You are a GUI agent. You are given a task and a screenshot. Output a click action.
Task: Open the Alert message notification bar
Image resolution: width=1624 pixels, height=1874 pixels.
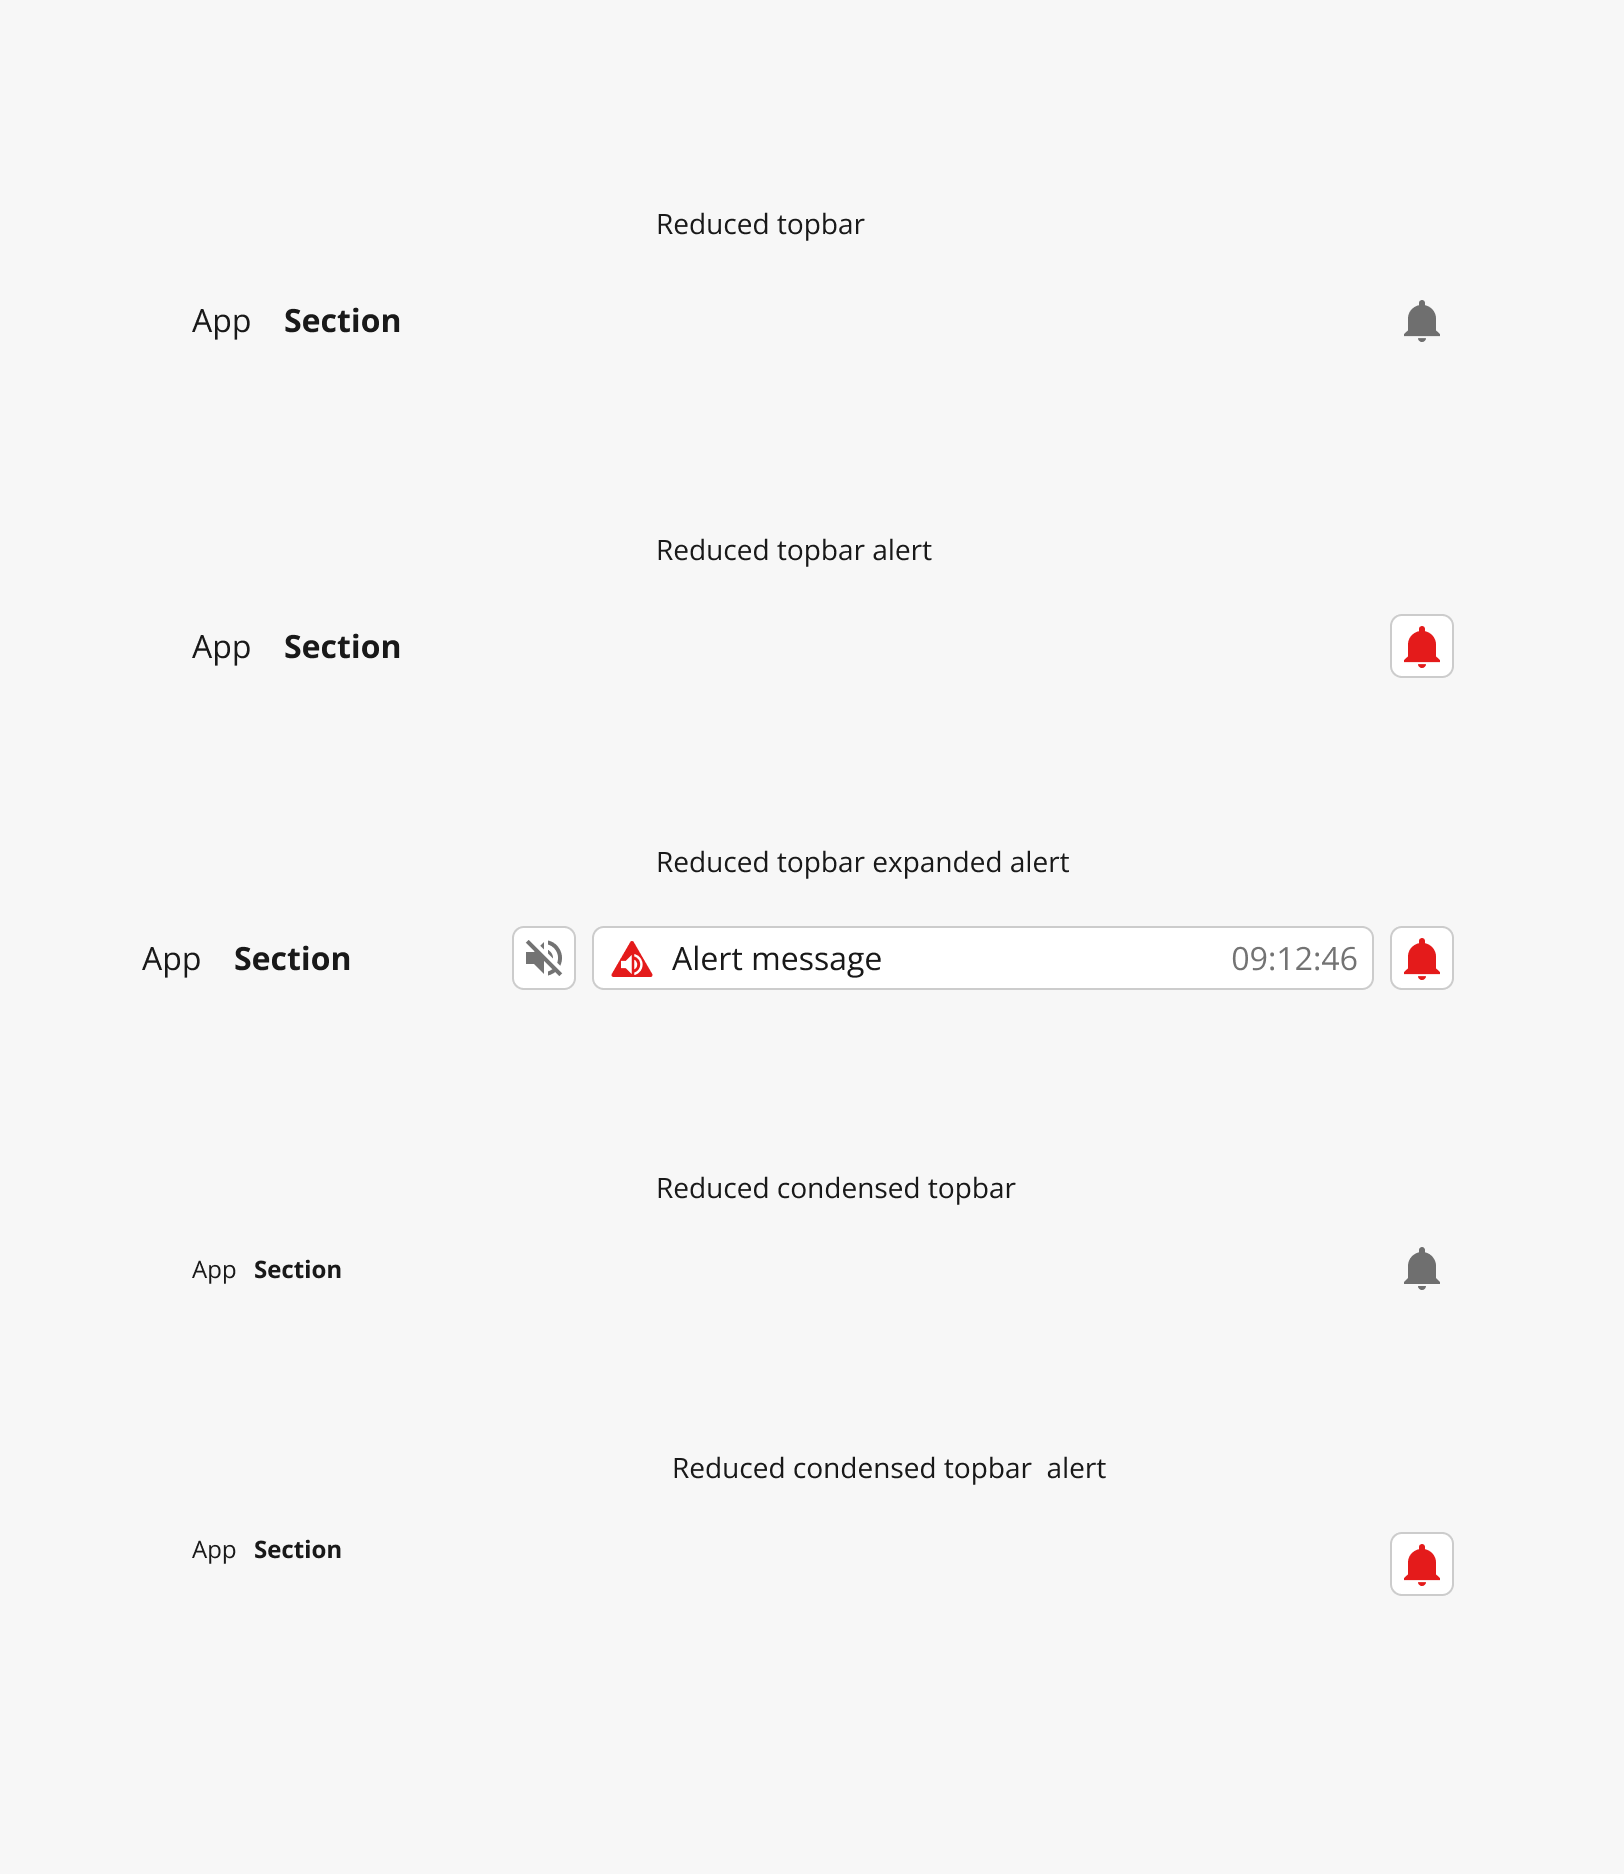tap(983, 958)
